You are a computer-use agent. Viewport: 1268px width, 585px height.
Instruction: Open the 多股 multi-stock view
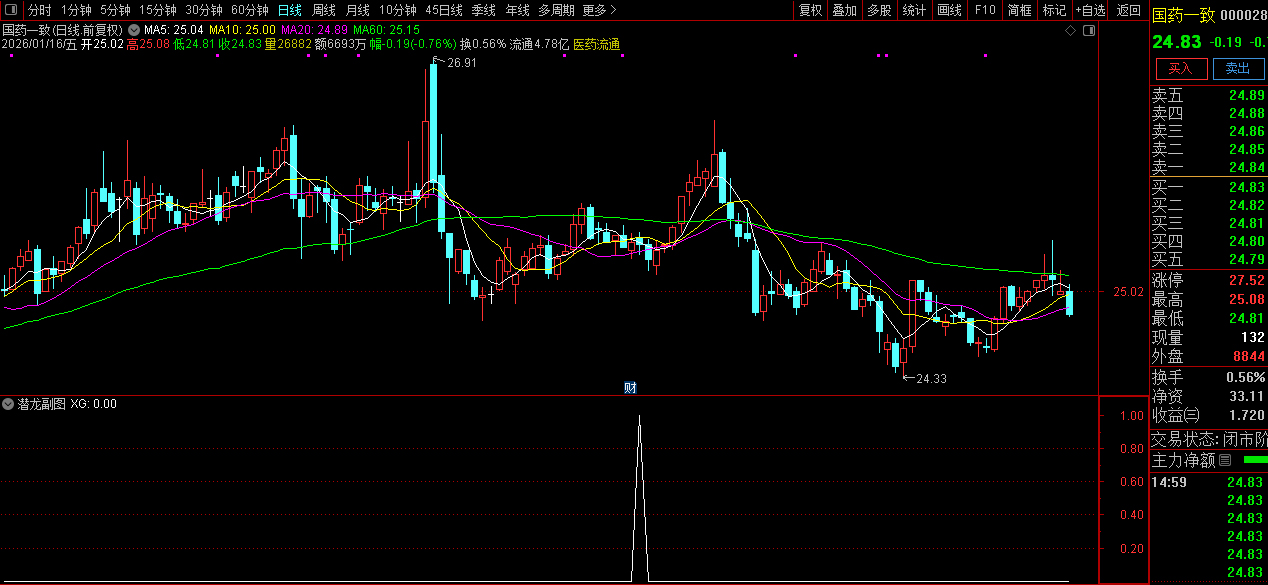click(x=879, y=10)
